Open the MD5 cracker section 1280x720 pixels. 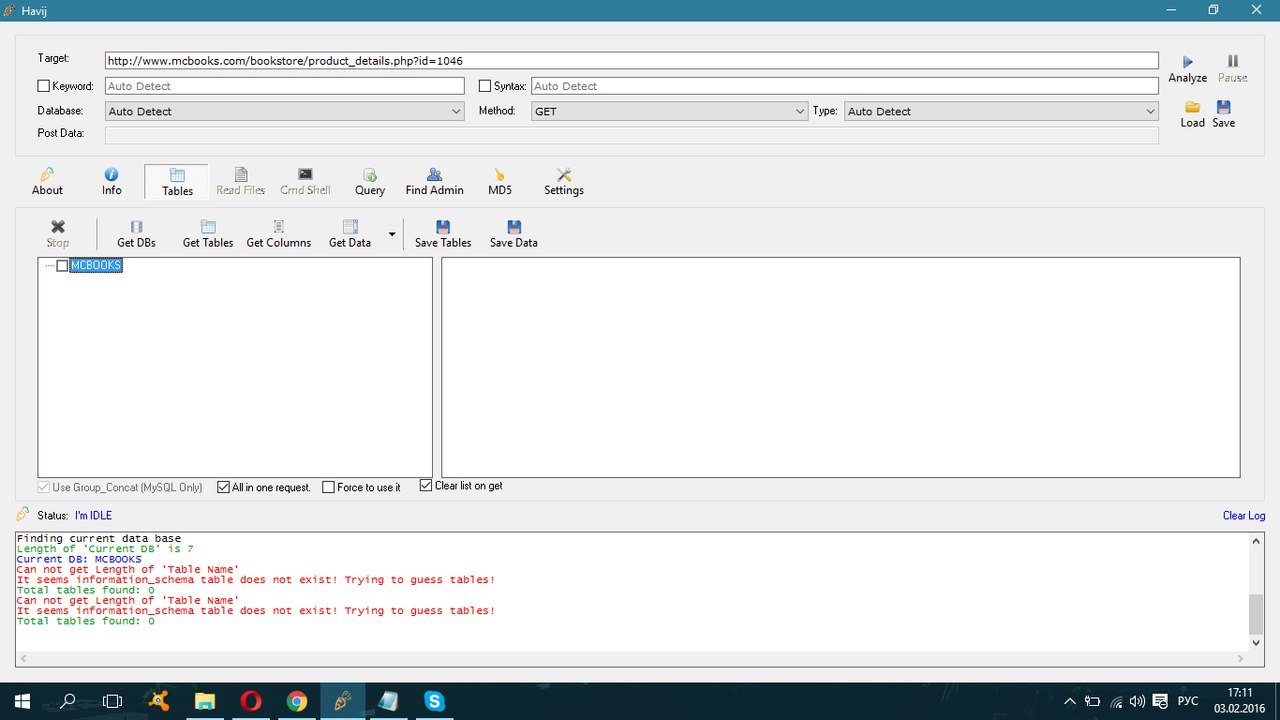tap(500, 182)
